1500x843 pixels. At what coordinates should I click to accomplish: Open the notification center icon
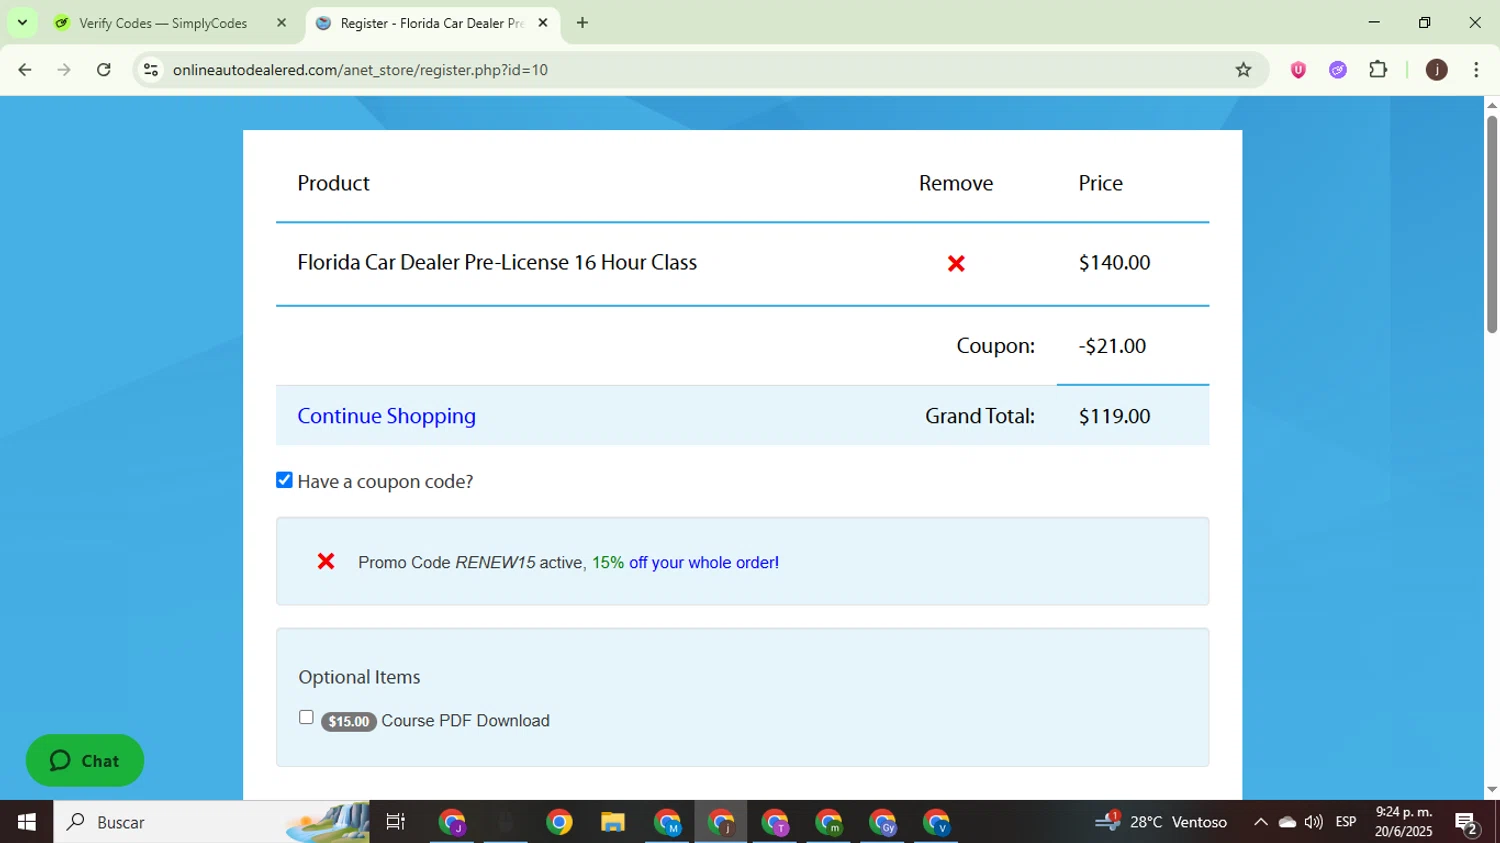pyautogui.click(x=1467, y=823)
